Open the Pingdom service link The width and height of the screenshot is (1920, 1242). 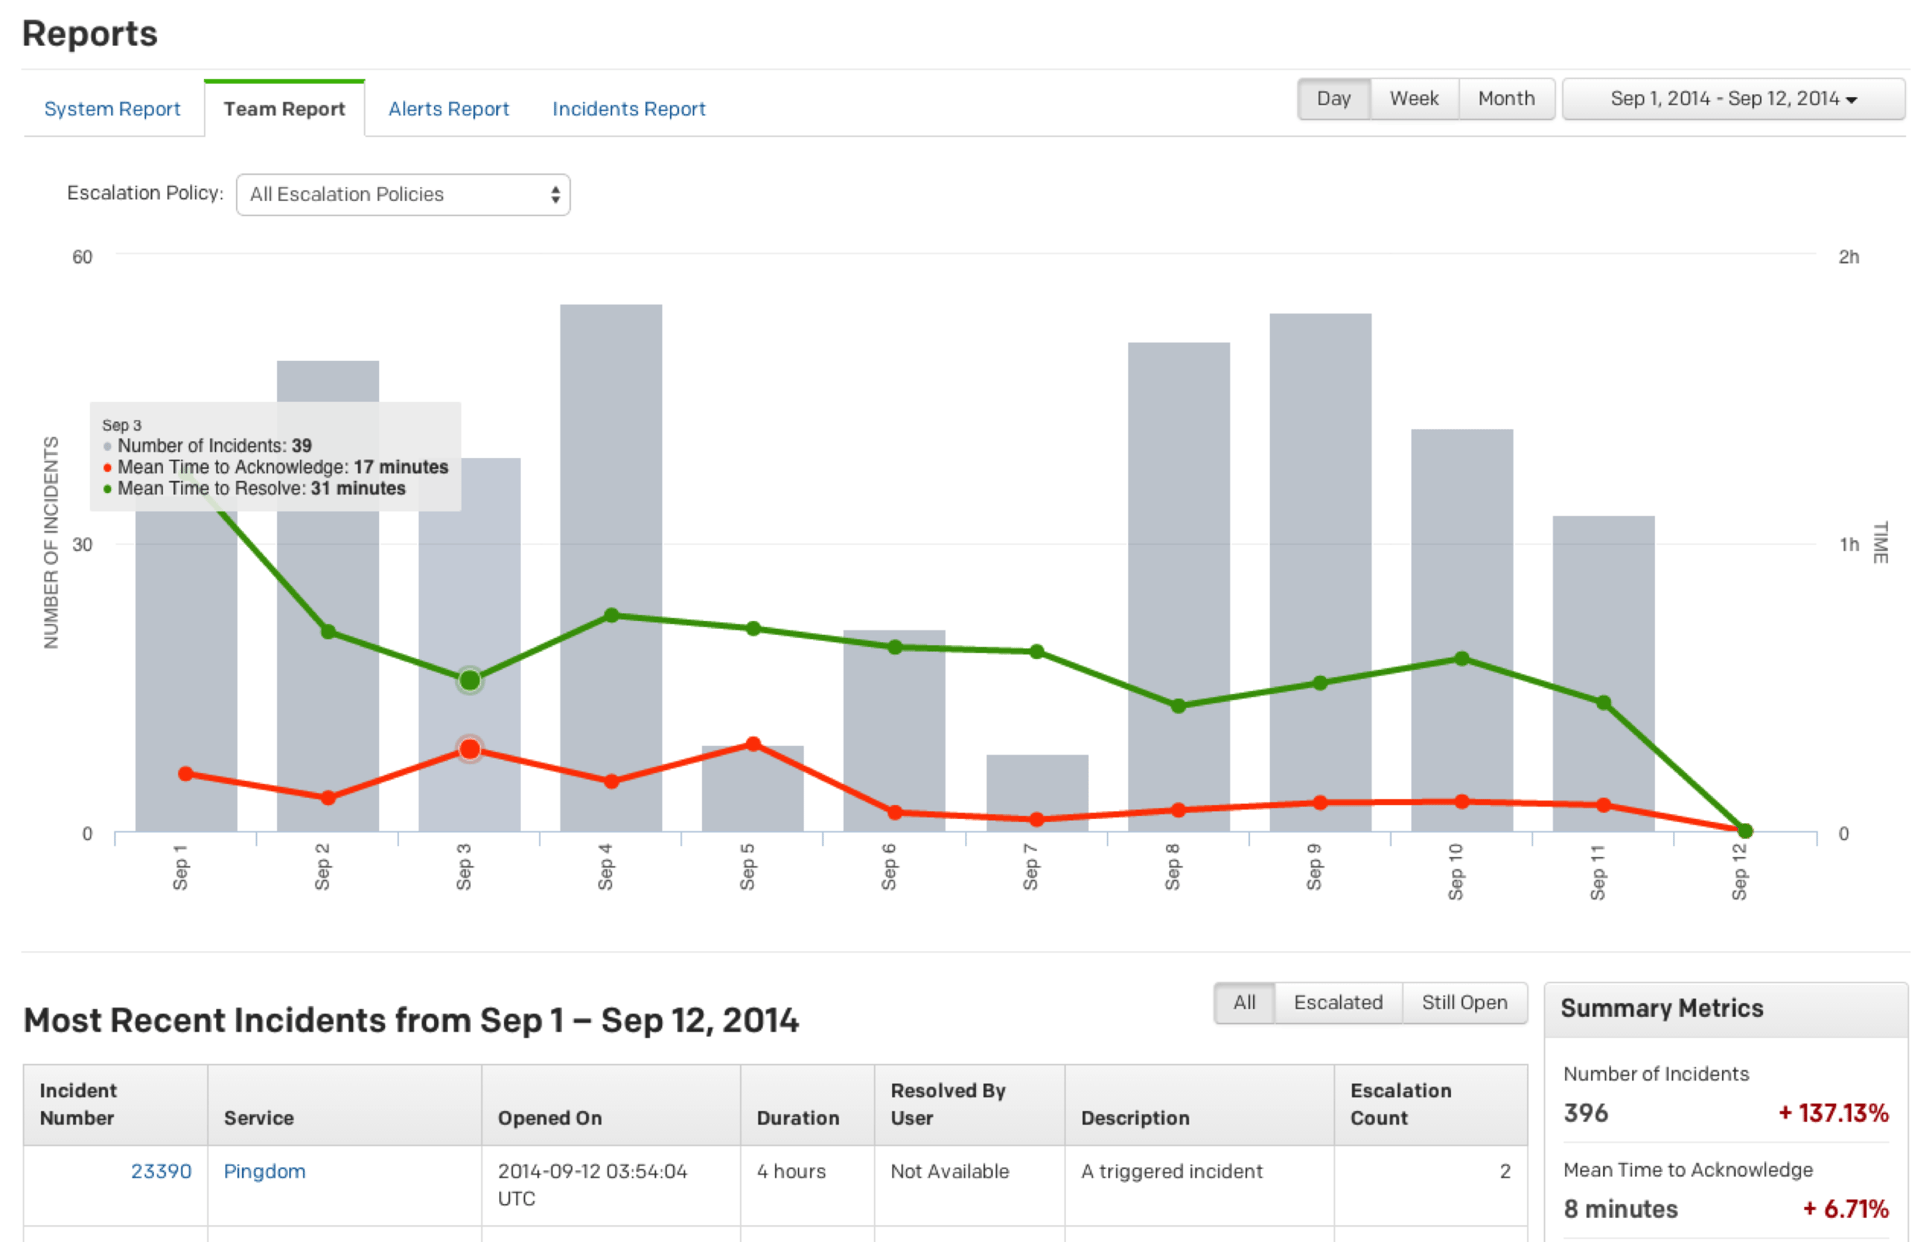coord(264,1171)
